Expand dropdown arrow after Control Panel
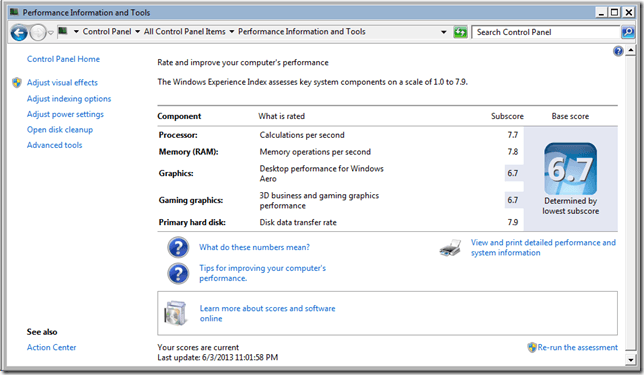This screenshot has width=644, height=375. coord(137,32)
